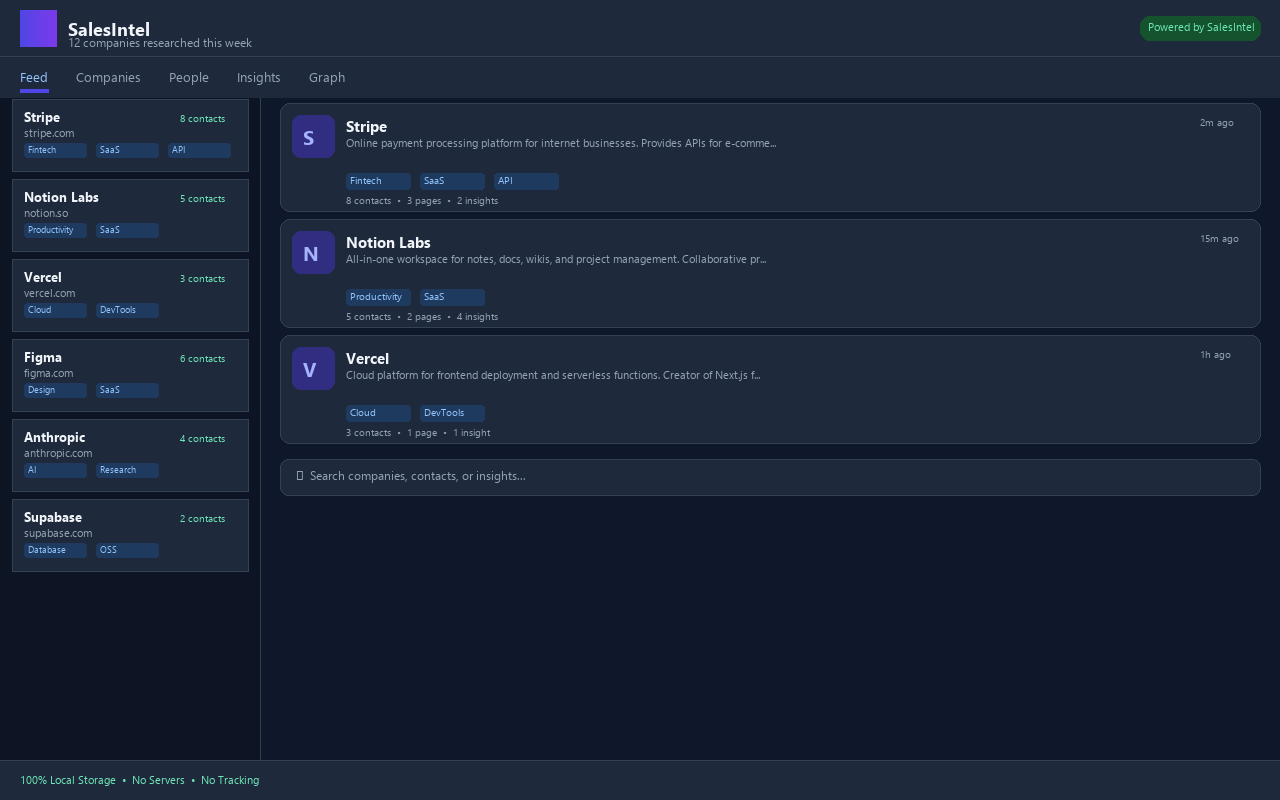Click the sidebar vercel.com domain text
The height and width of the screenshot is (800, 1280).
coord(50,293)
